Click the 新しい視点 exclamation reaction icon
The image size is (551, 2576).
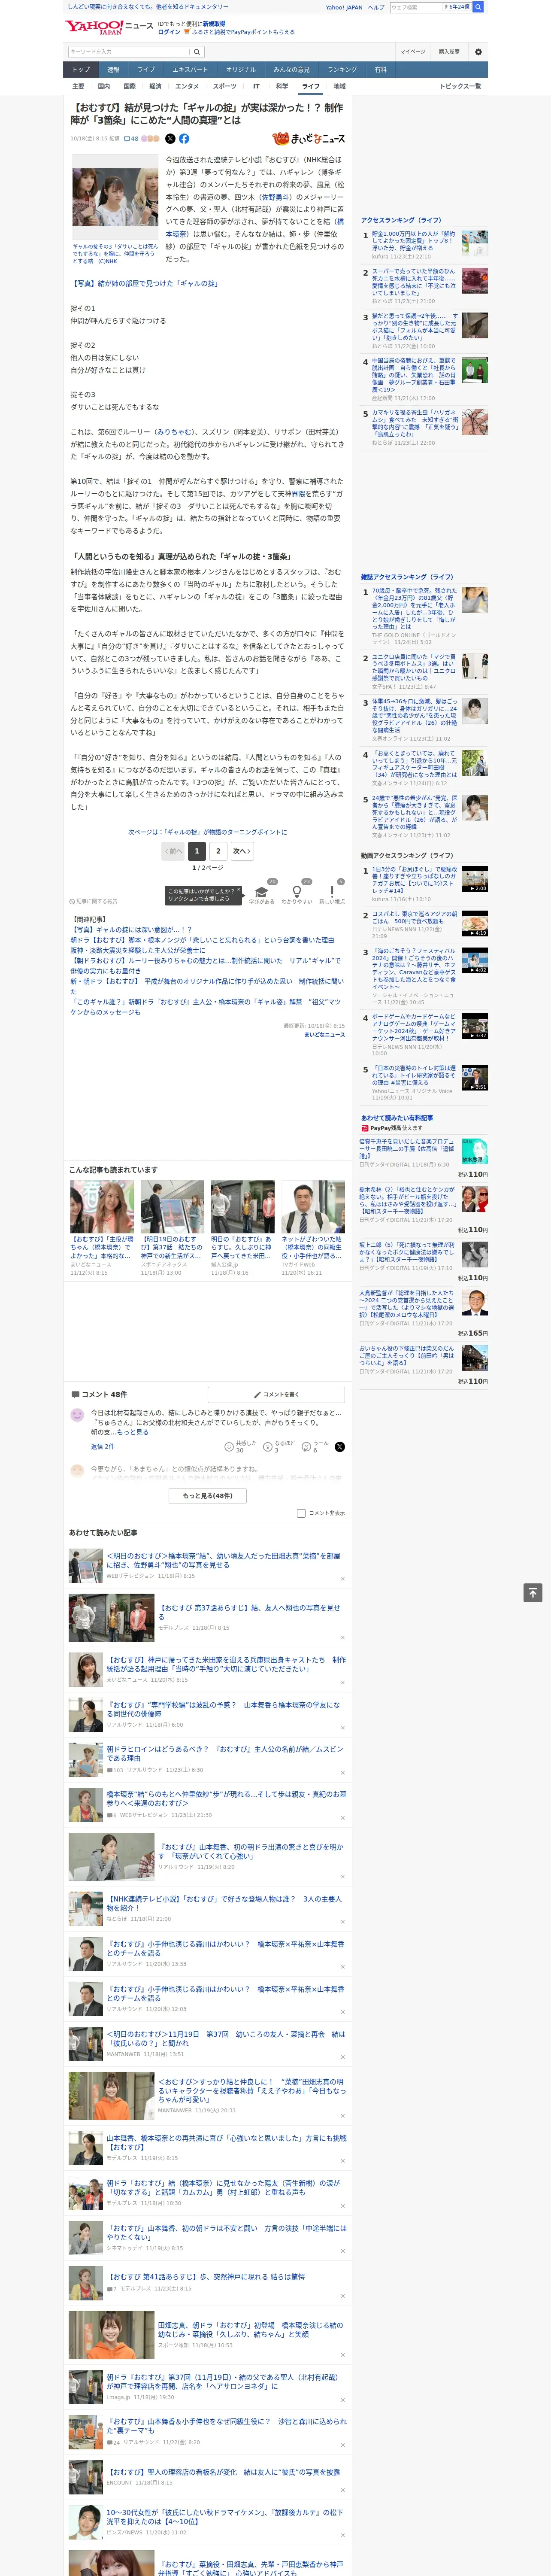coord(332,892)
